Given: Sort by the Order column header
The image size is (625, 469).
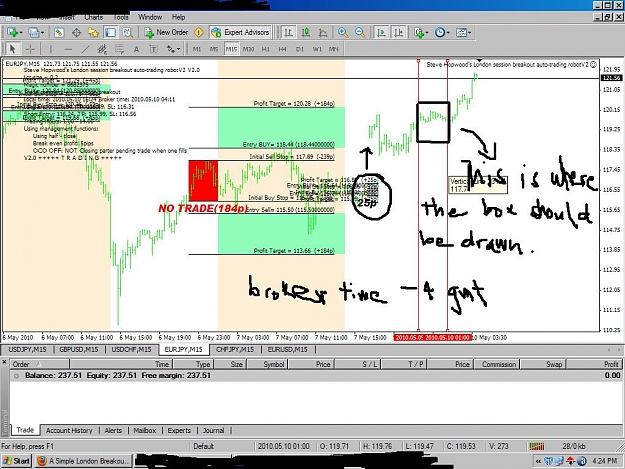Looking at the screenshot, I should pyautogui.click(x=39, y=364).
